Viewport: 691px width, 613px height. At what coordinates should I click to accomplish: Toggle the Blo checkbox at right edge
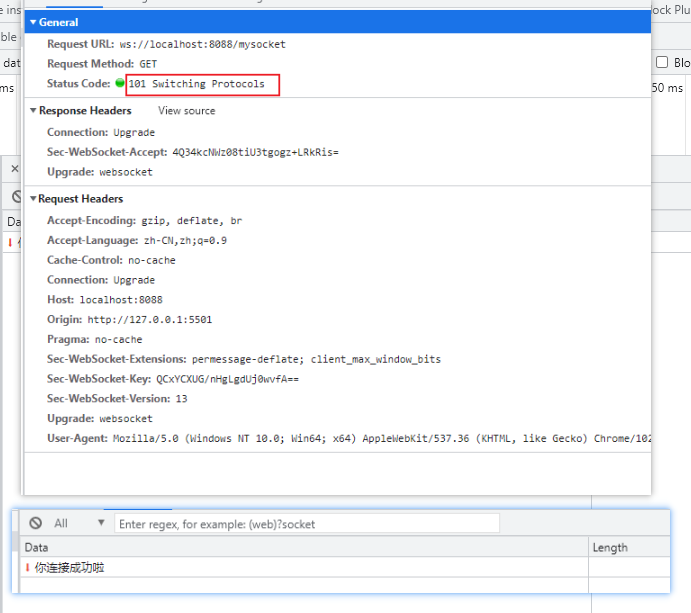(x=661, y=62)
